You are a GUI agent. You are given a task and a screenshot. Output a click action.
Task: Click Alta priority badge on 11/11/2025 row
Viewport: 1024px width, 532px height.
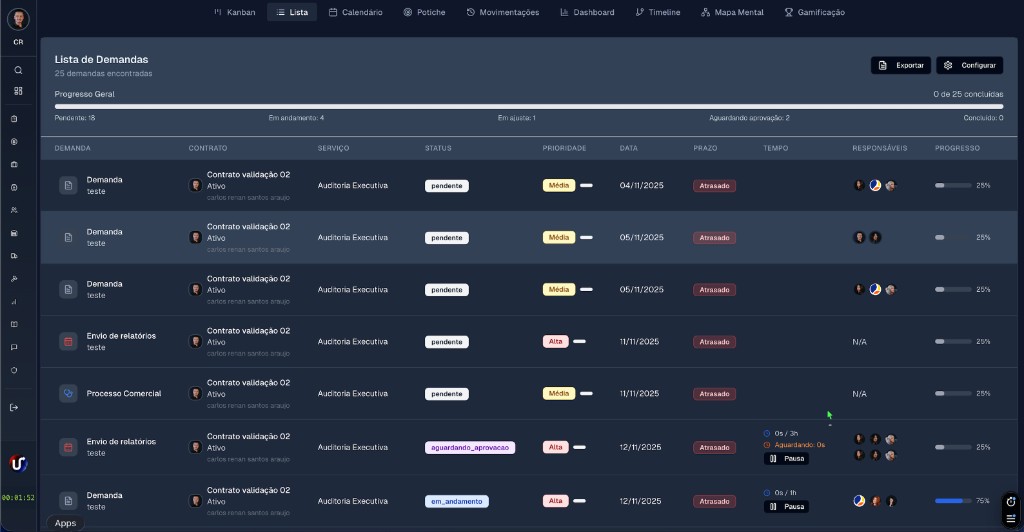click(x=555, y=341)
